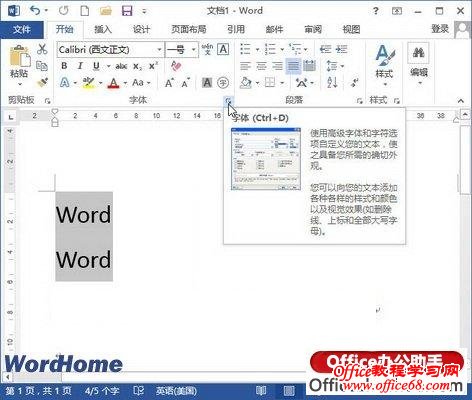Click the Undo arrow in quick access toolbar

click(35, 11)
